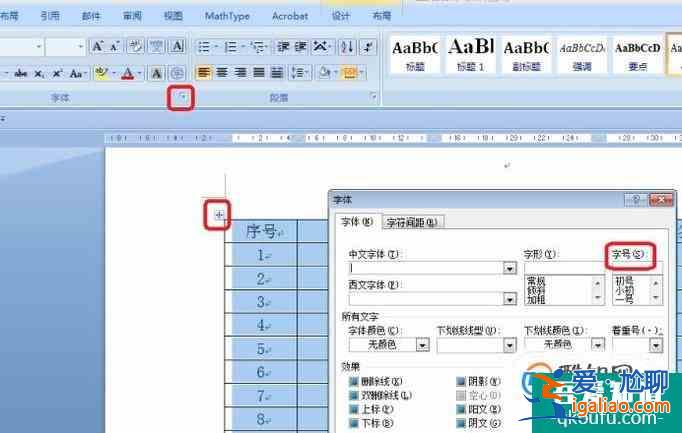Open the MathType ribbon tab
This screenshot has width=682, height=433.
pyautogui.click(x=227, y=16)
